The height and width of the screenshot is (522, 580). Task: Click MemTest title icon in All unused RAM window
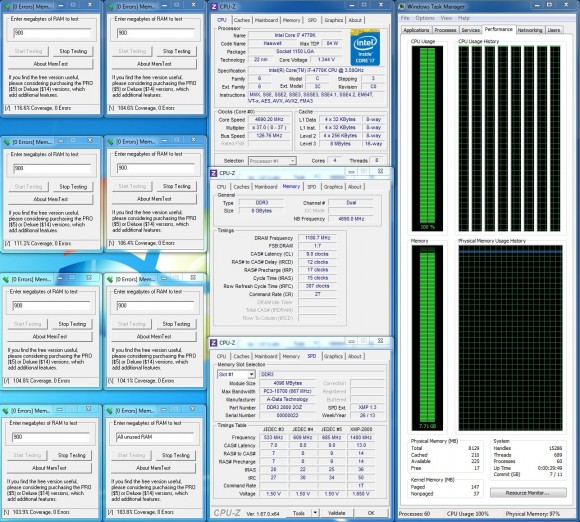click(x=109, y=411)
